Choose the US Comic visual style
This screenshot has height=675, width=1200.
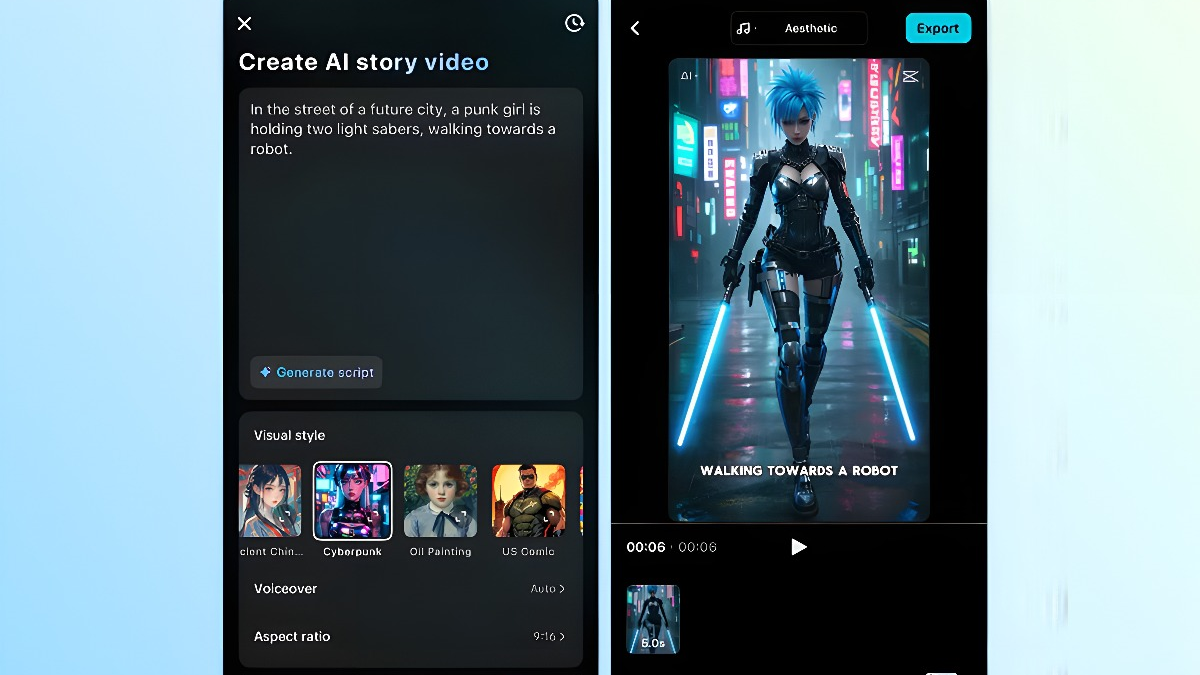click(x=528, y=501)
